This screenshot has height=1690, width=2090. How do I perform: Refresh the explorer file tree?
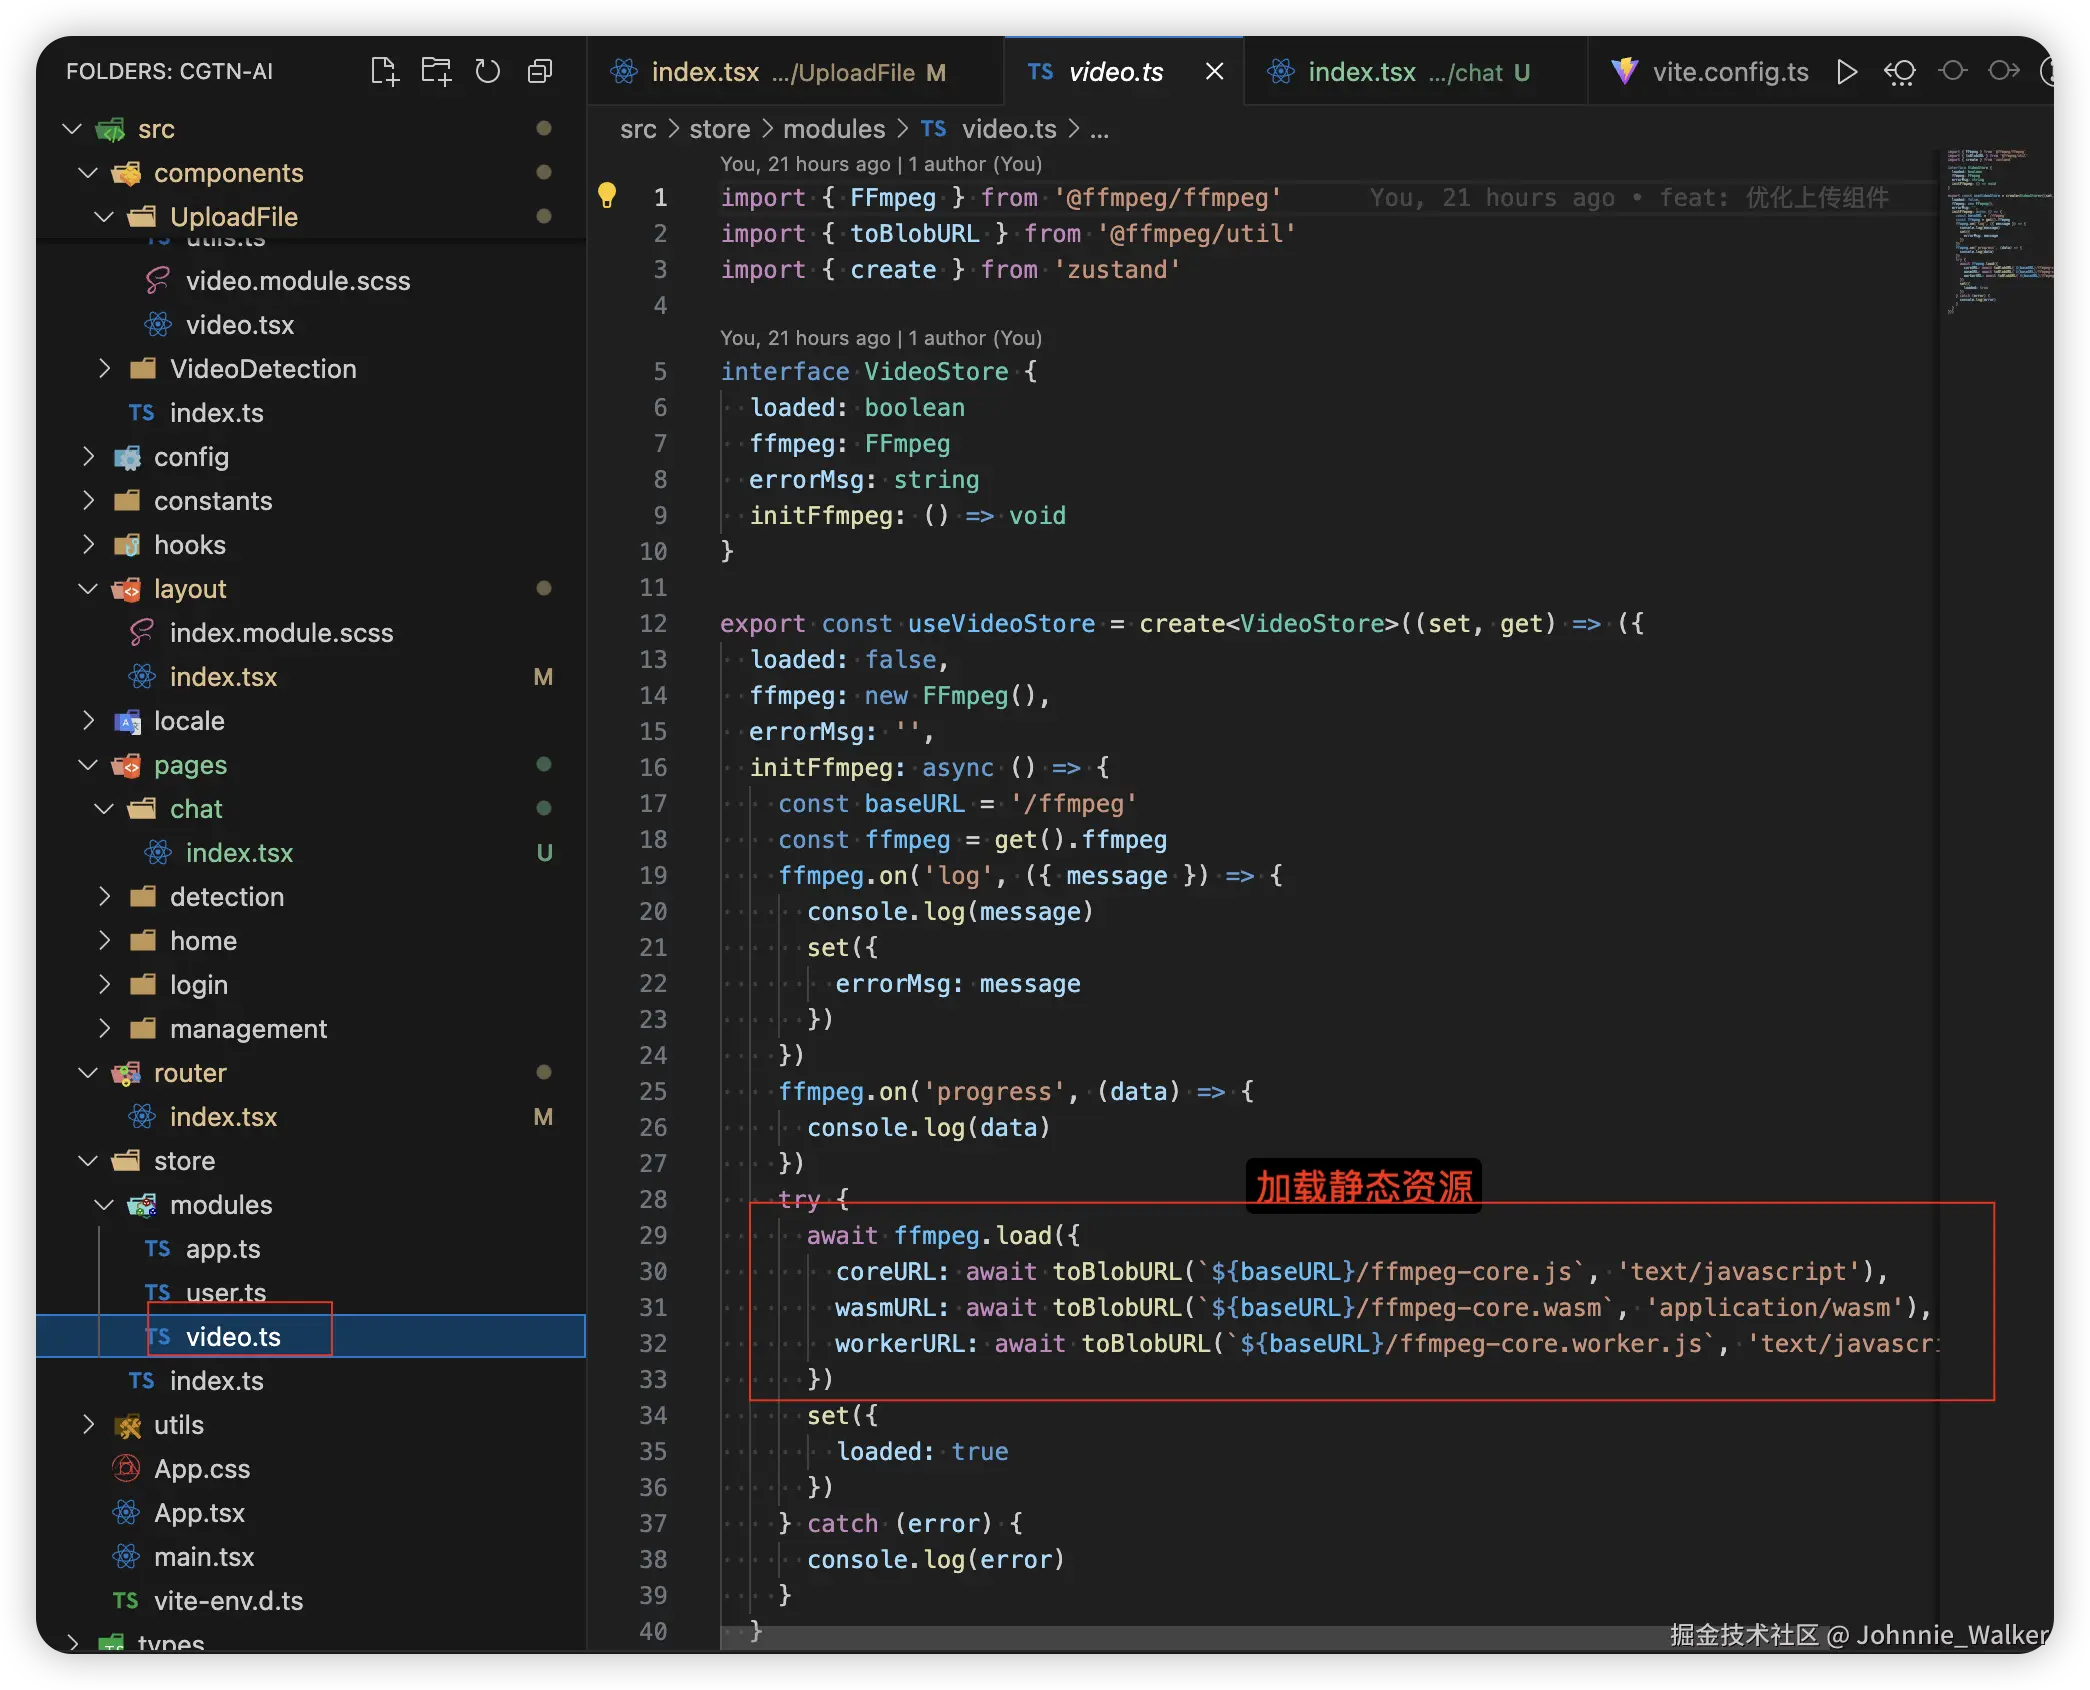pos(488,71)
